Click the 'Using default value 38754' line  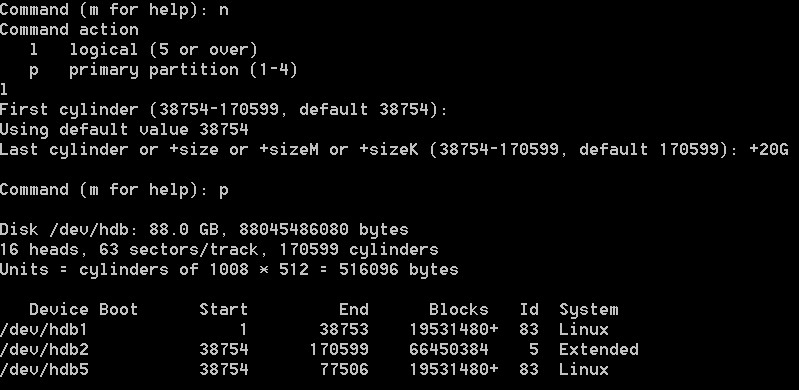124,130
